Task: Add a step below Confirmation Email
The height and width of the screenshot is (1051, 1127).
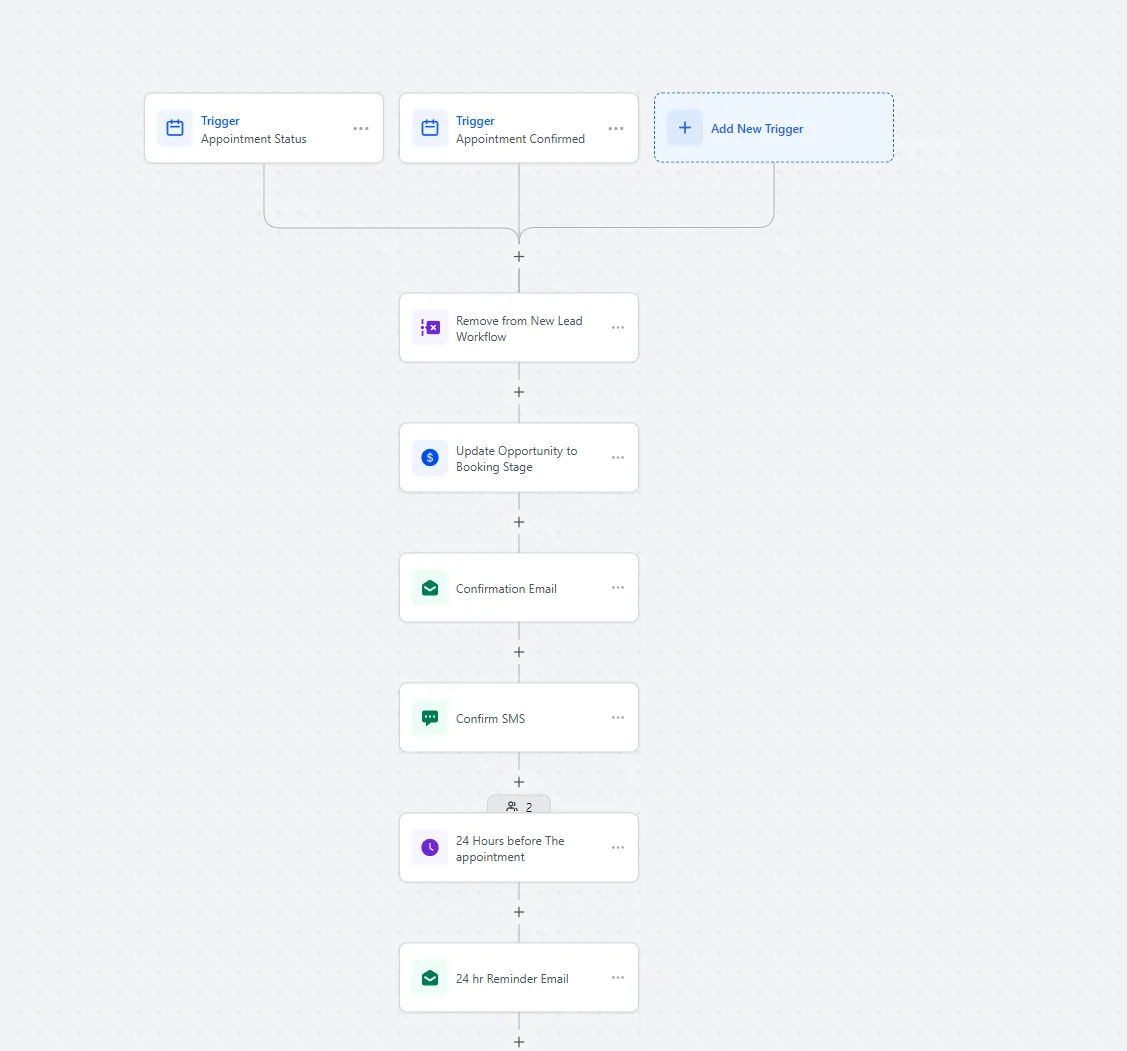Action: coord(519,653)
